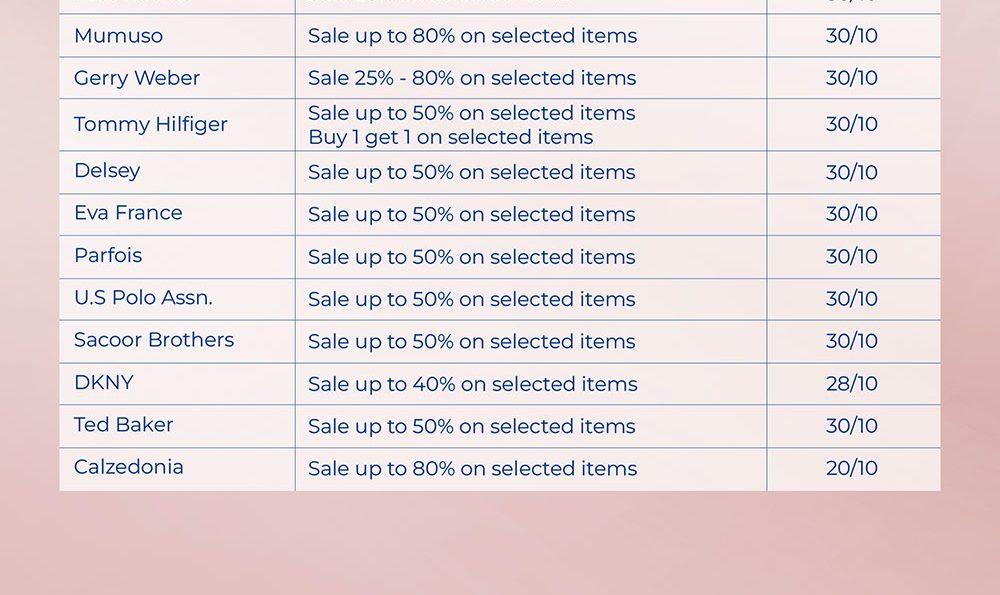Click the DKNY brand name
1000x595 pixels.
104,383
